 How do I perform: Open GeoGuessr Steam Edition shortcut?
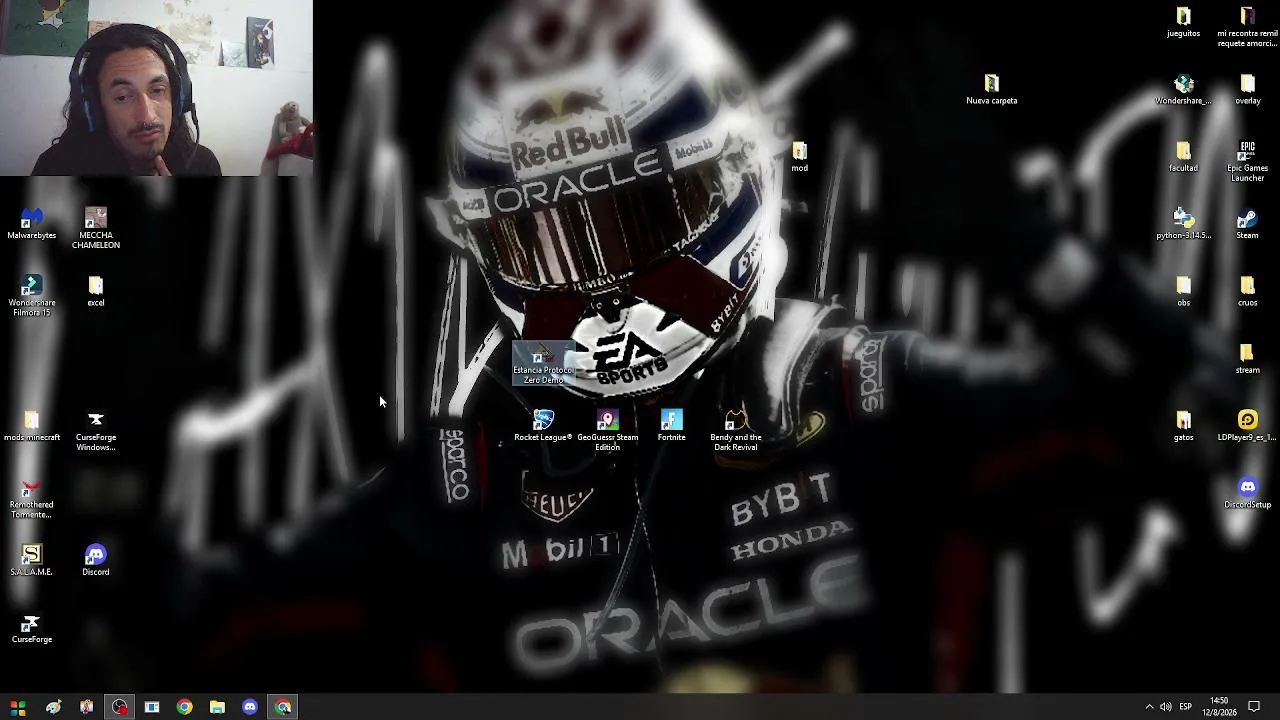click(x=608, y=431)
